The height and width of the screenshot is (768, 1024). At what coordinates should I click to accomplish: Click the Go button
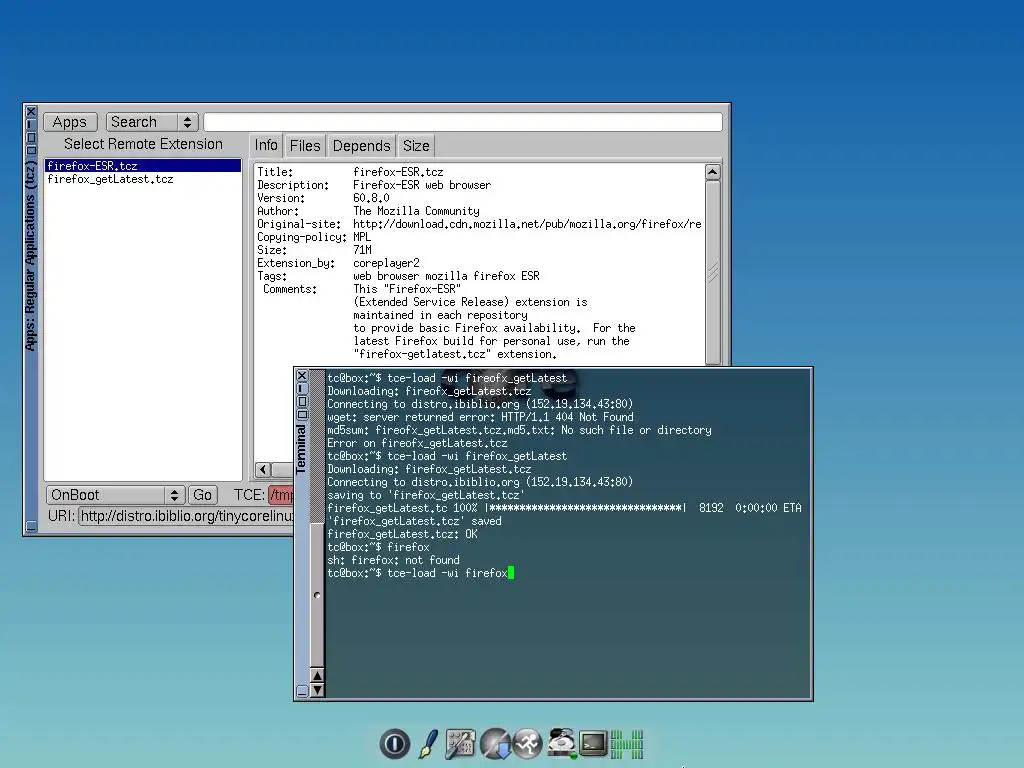(x=202, y=495)
